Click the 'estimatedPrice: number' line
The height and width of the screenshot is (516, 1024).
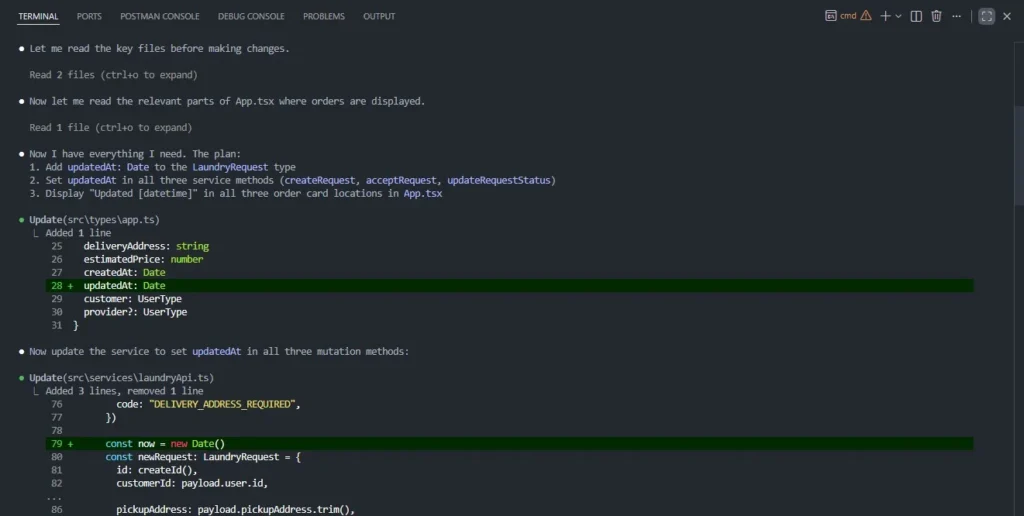coord(143,259)
